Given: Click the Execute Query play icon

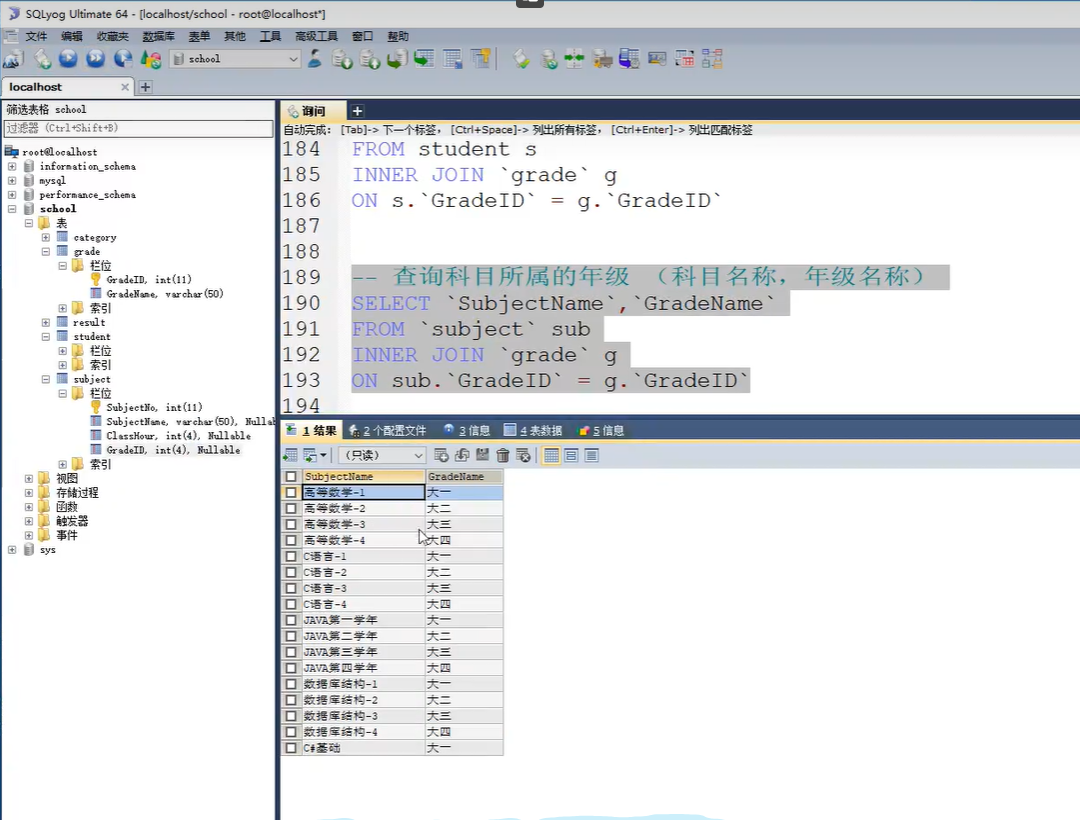Looking at the screenshot, I should [68, 59].
